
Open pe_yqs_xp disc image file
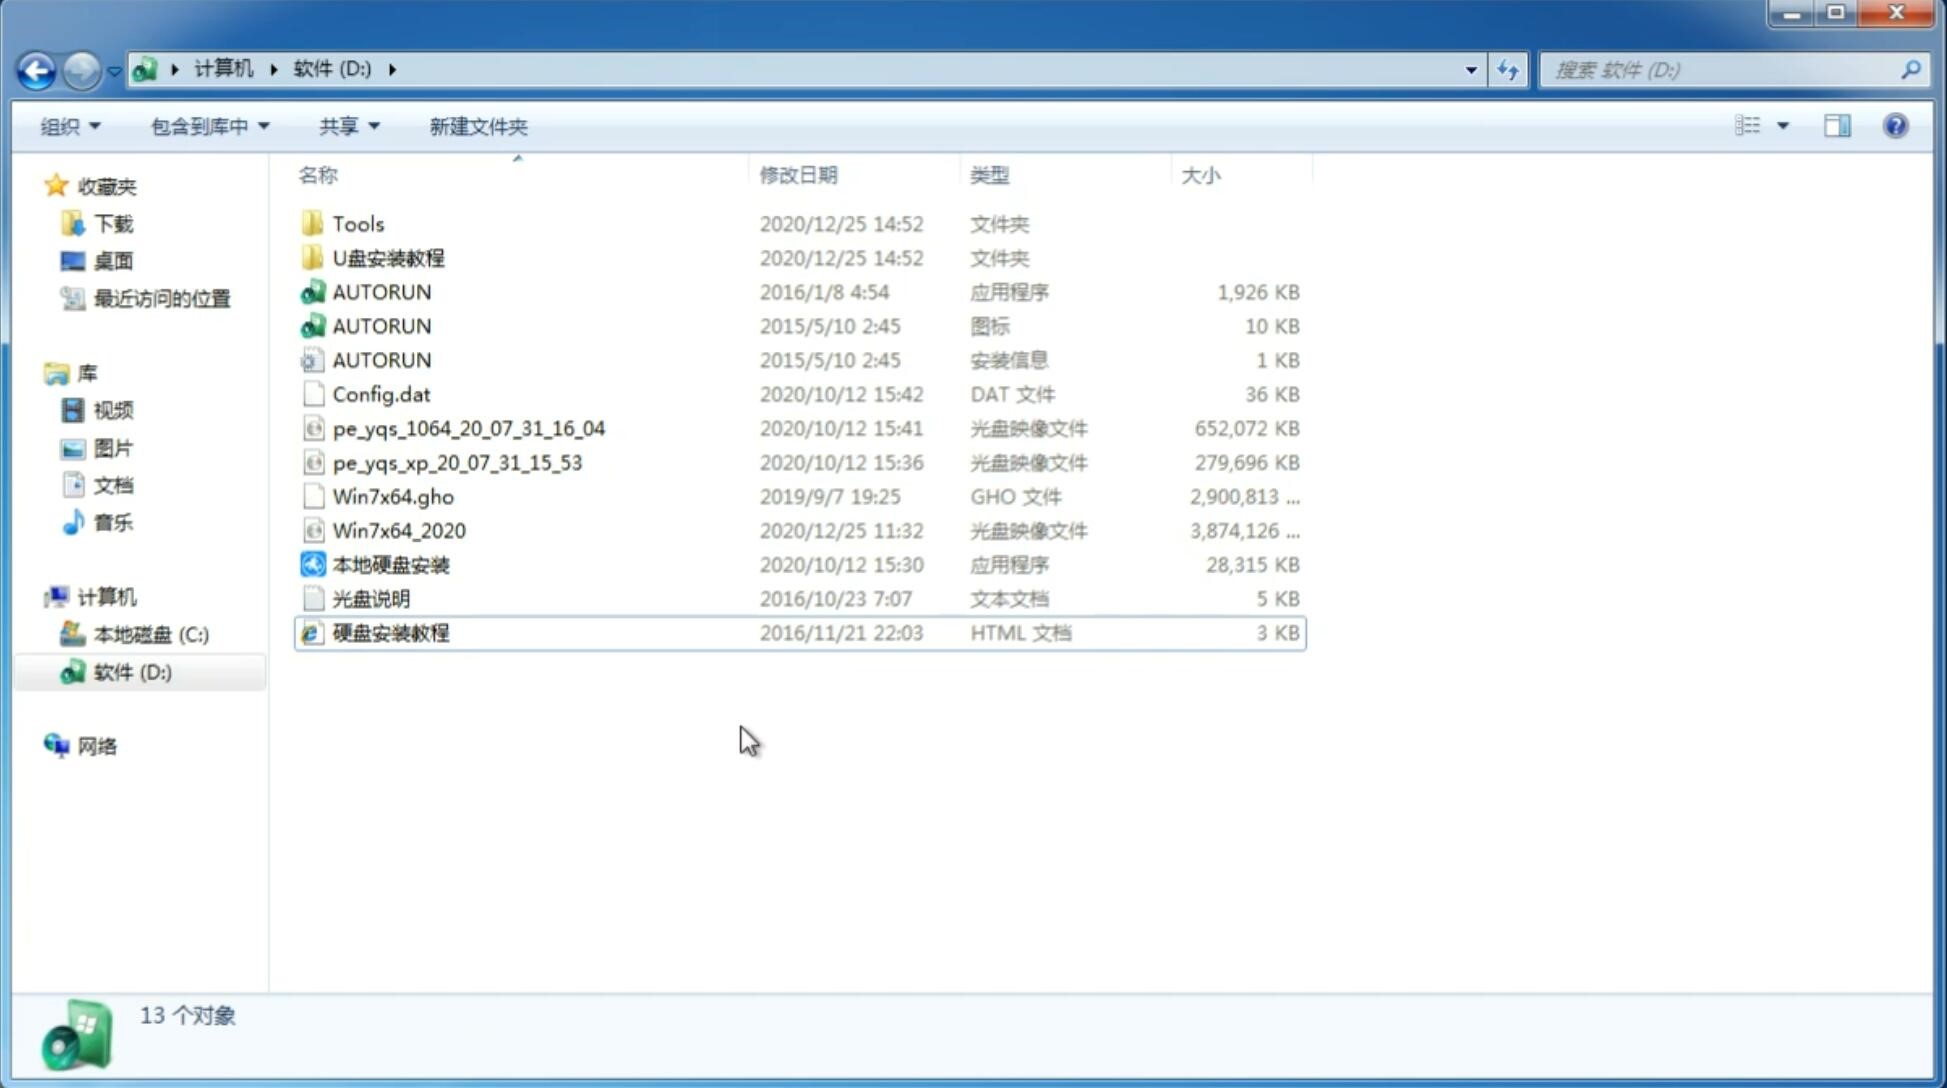tap(456, 461)
